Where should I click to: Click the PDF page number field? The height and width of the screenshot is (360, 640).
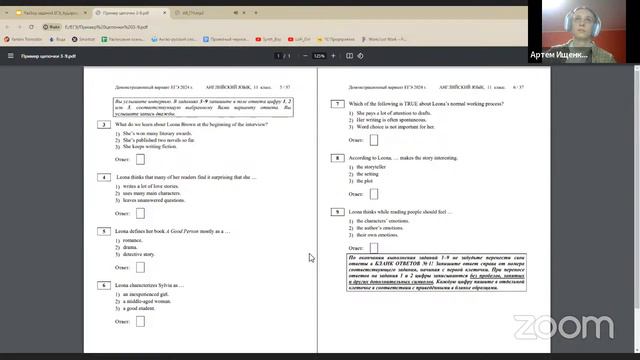point(279,56)
